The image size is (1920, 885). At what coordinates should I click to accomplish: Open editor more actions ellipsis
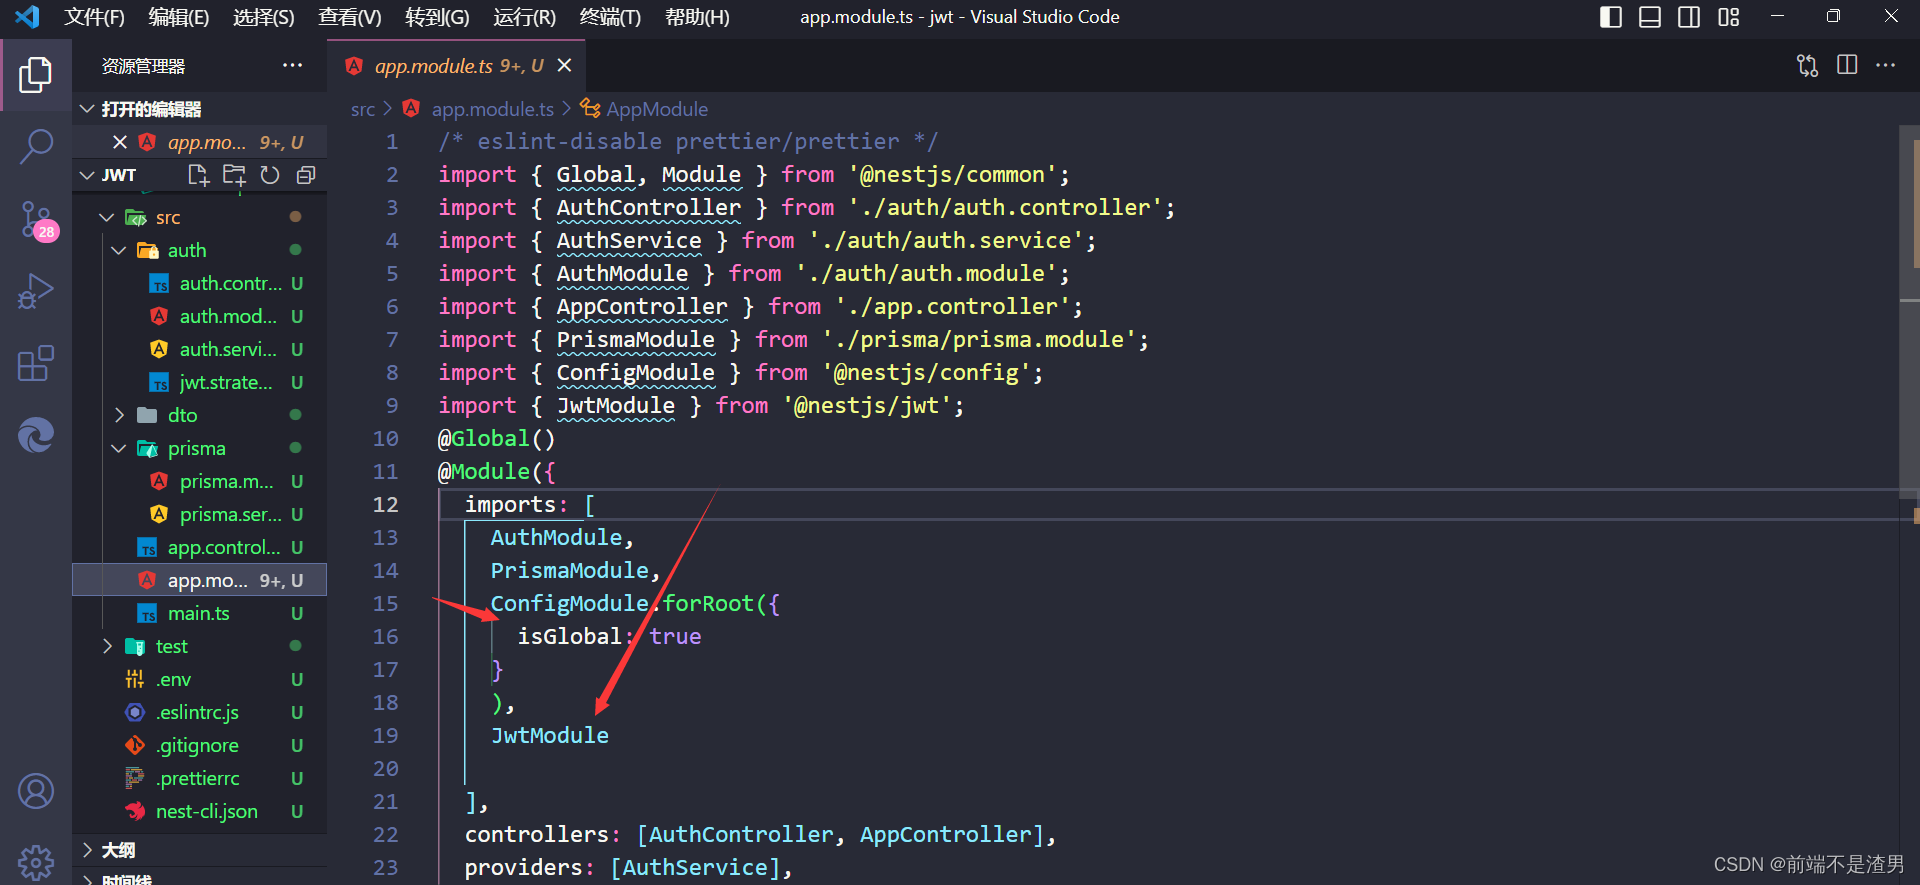click(x=1885, y=65)
